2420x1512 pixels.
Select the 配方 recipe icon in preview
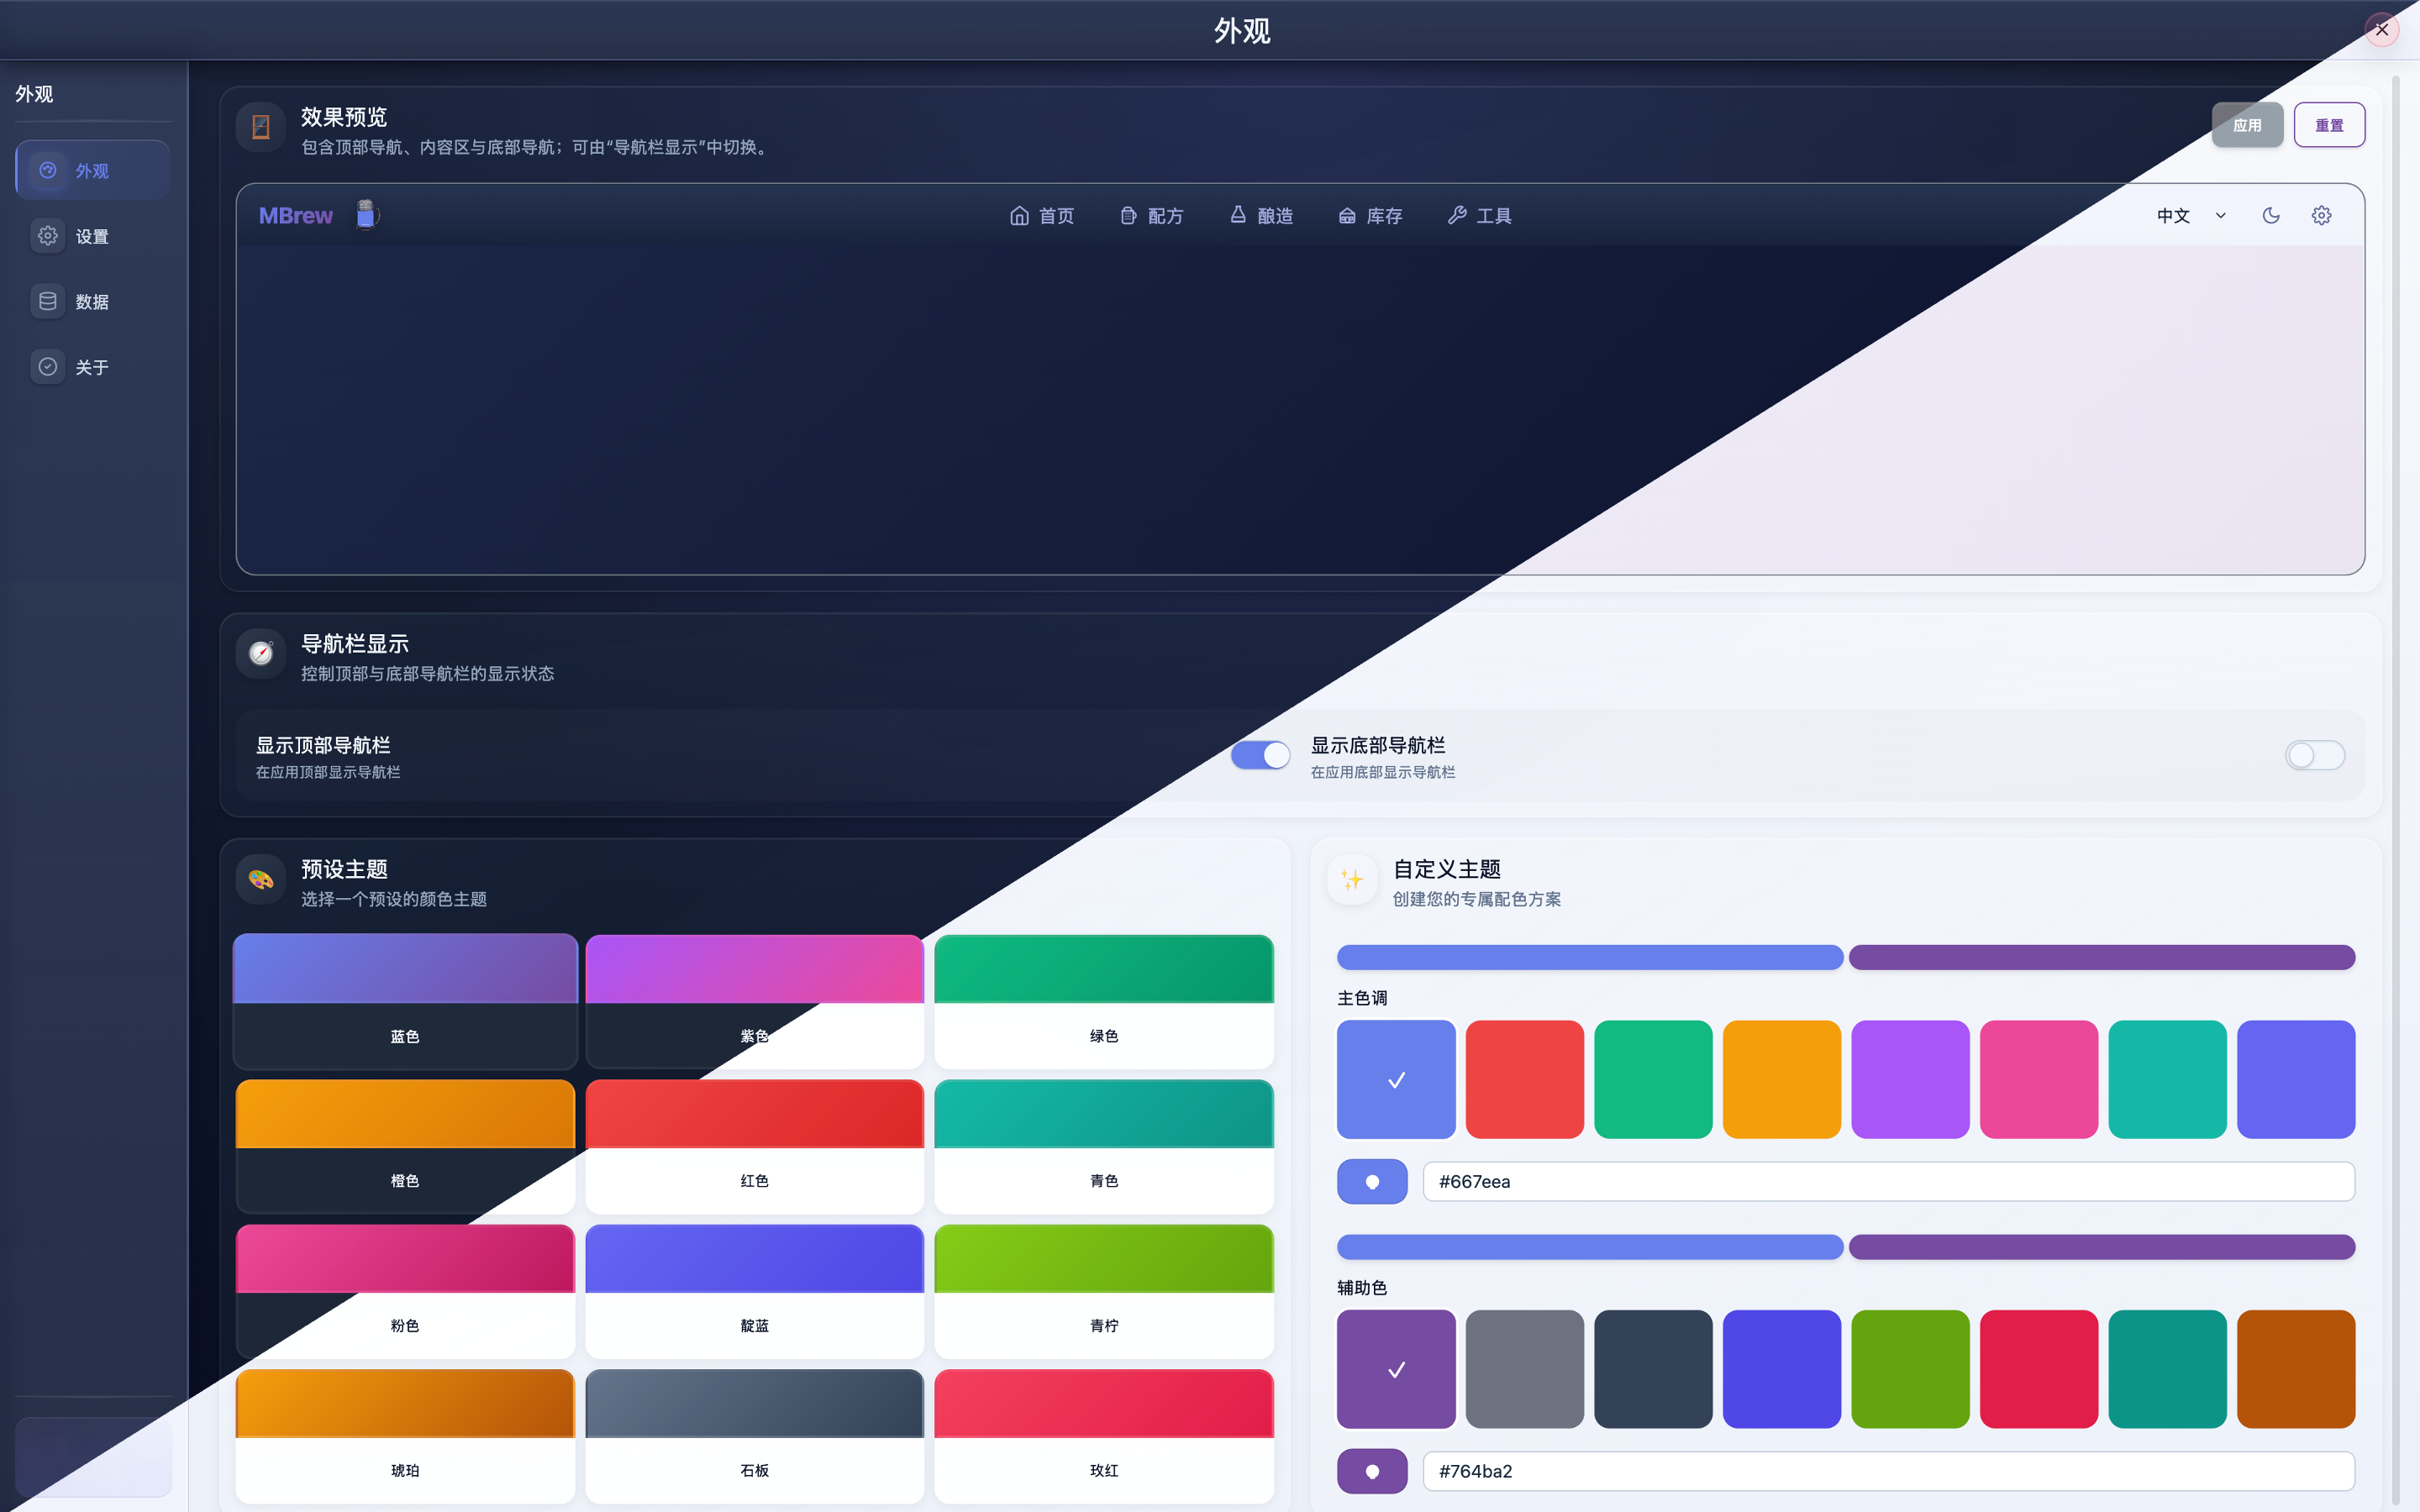click(x=1128, y=215)
